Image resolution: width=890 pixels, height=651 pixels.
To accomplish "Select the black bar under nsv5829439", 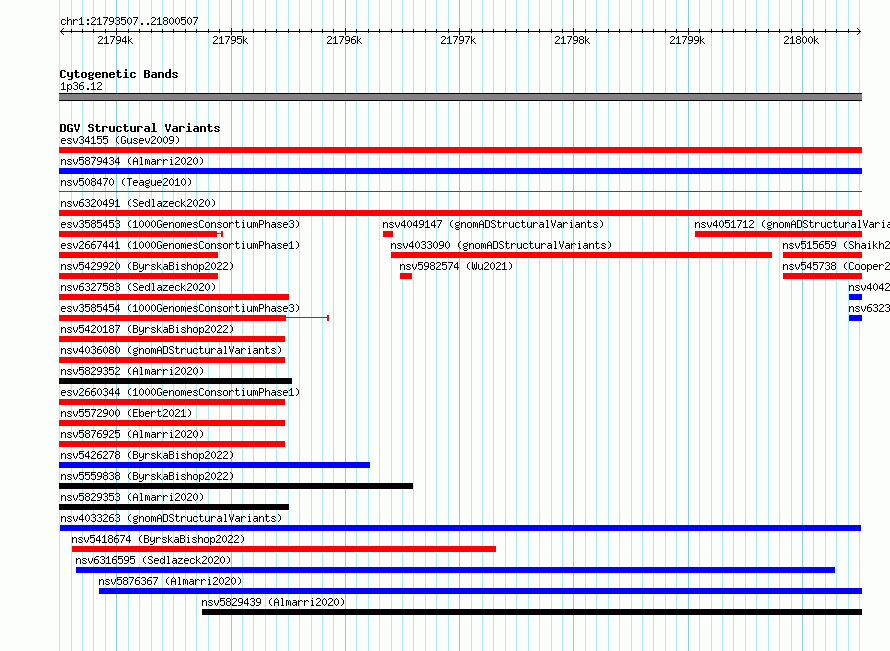I will [532, 612].
